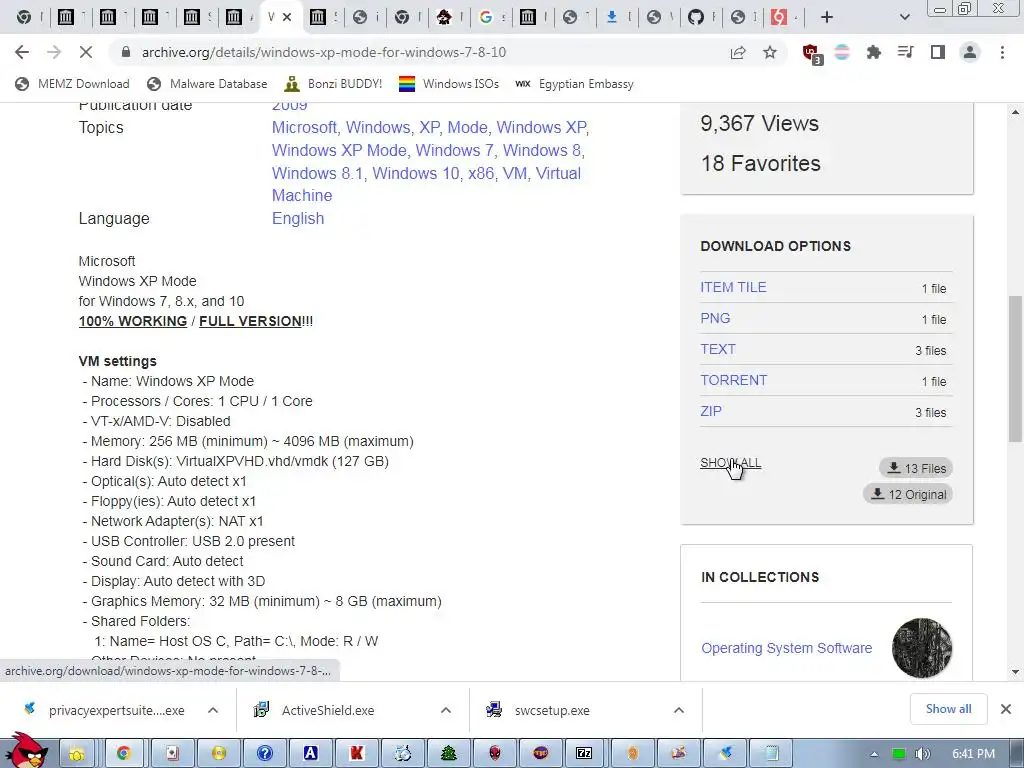The width and height of the screenshot is (1024, 768).
Task: Expand options for ActiveShield.exe download
Action: [445, 710]
